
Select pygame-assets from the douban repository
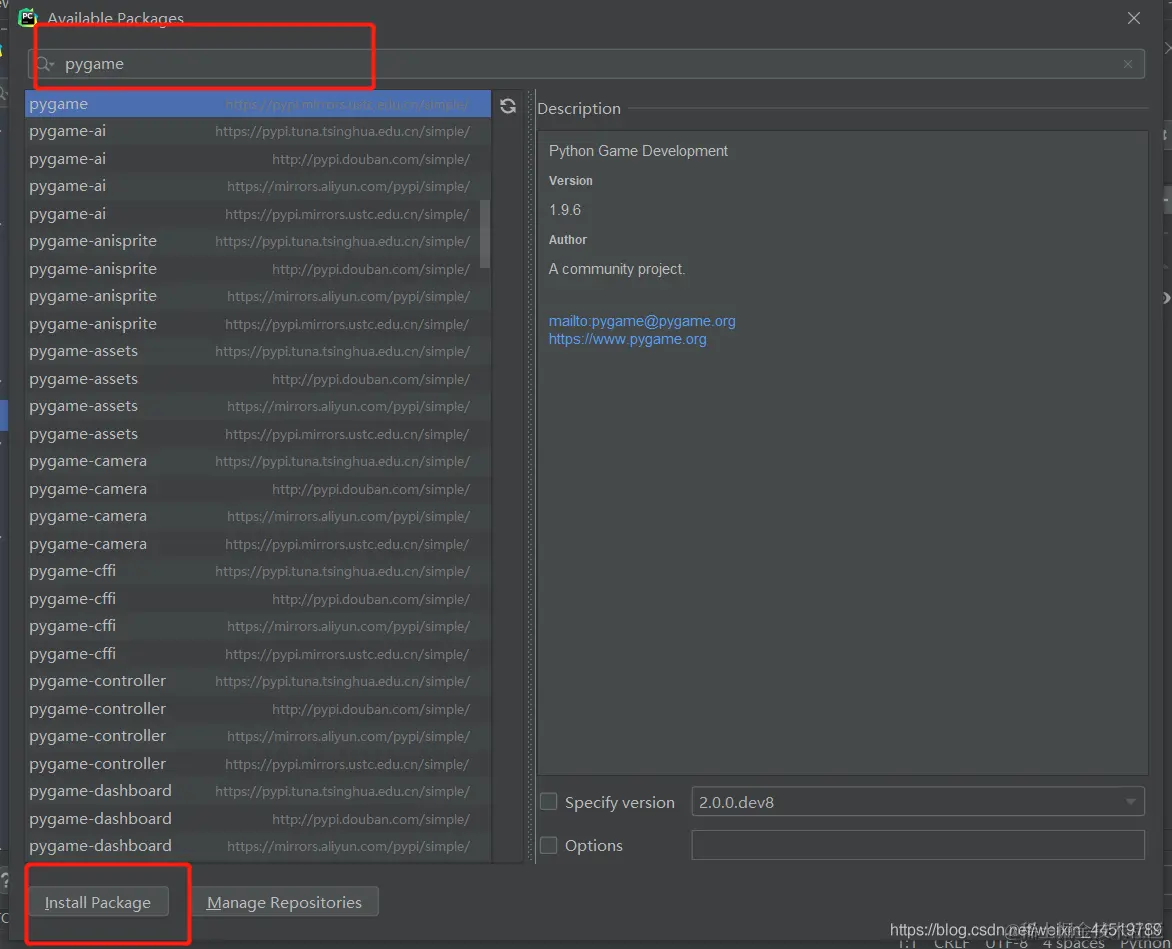coord(258,379)
